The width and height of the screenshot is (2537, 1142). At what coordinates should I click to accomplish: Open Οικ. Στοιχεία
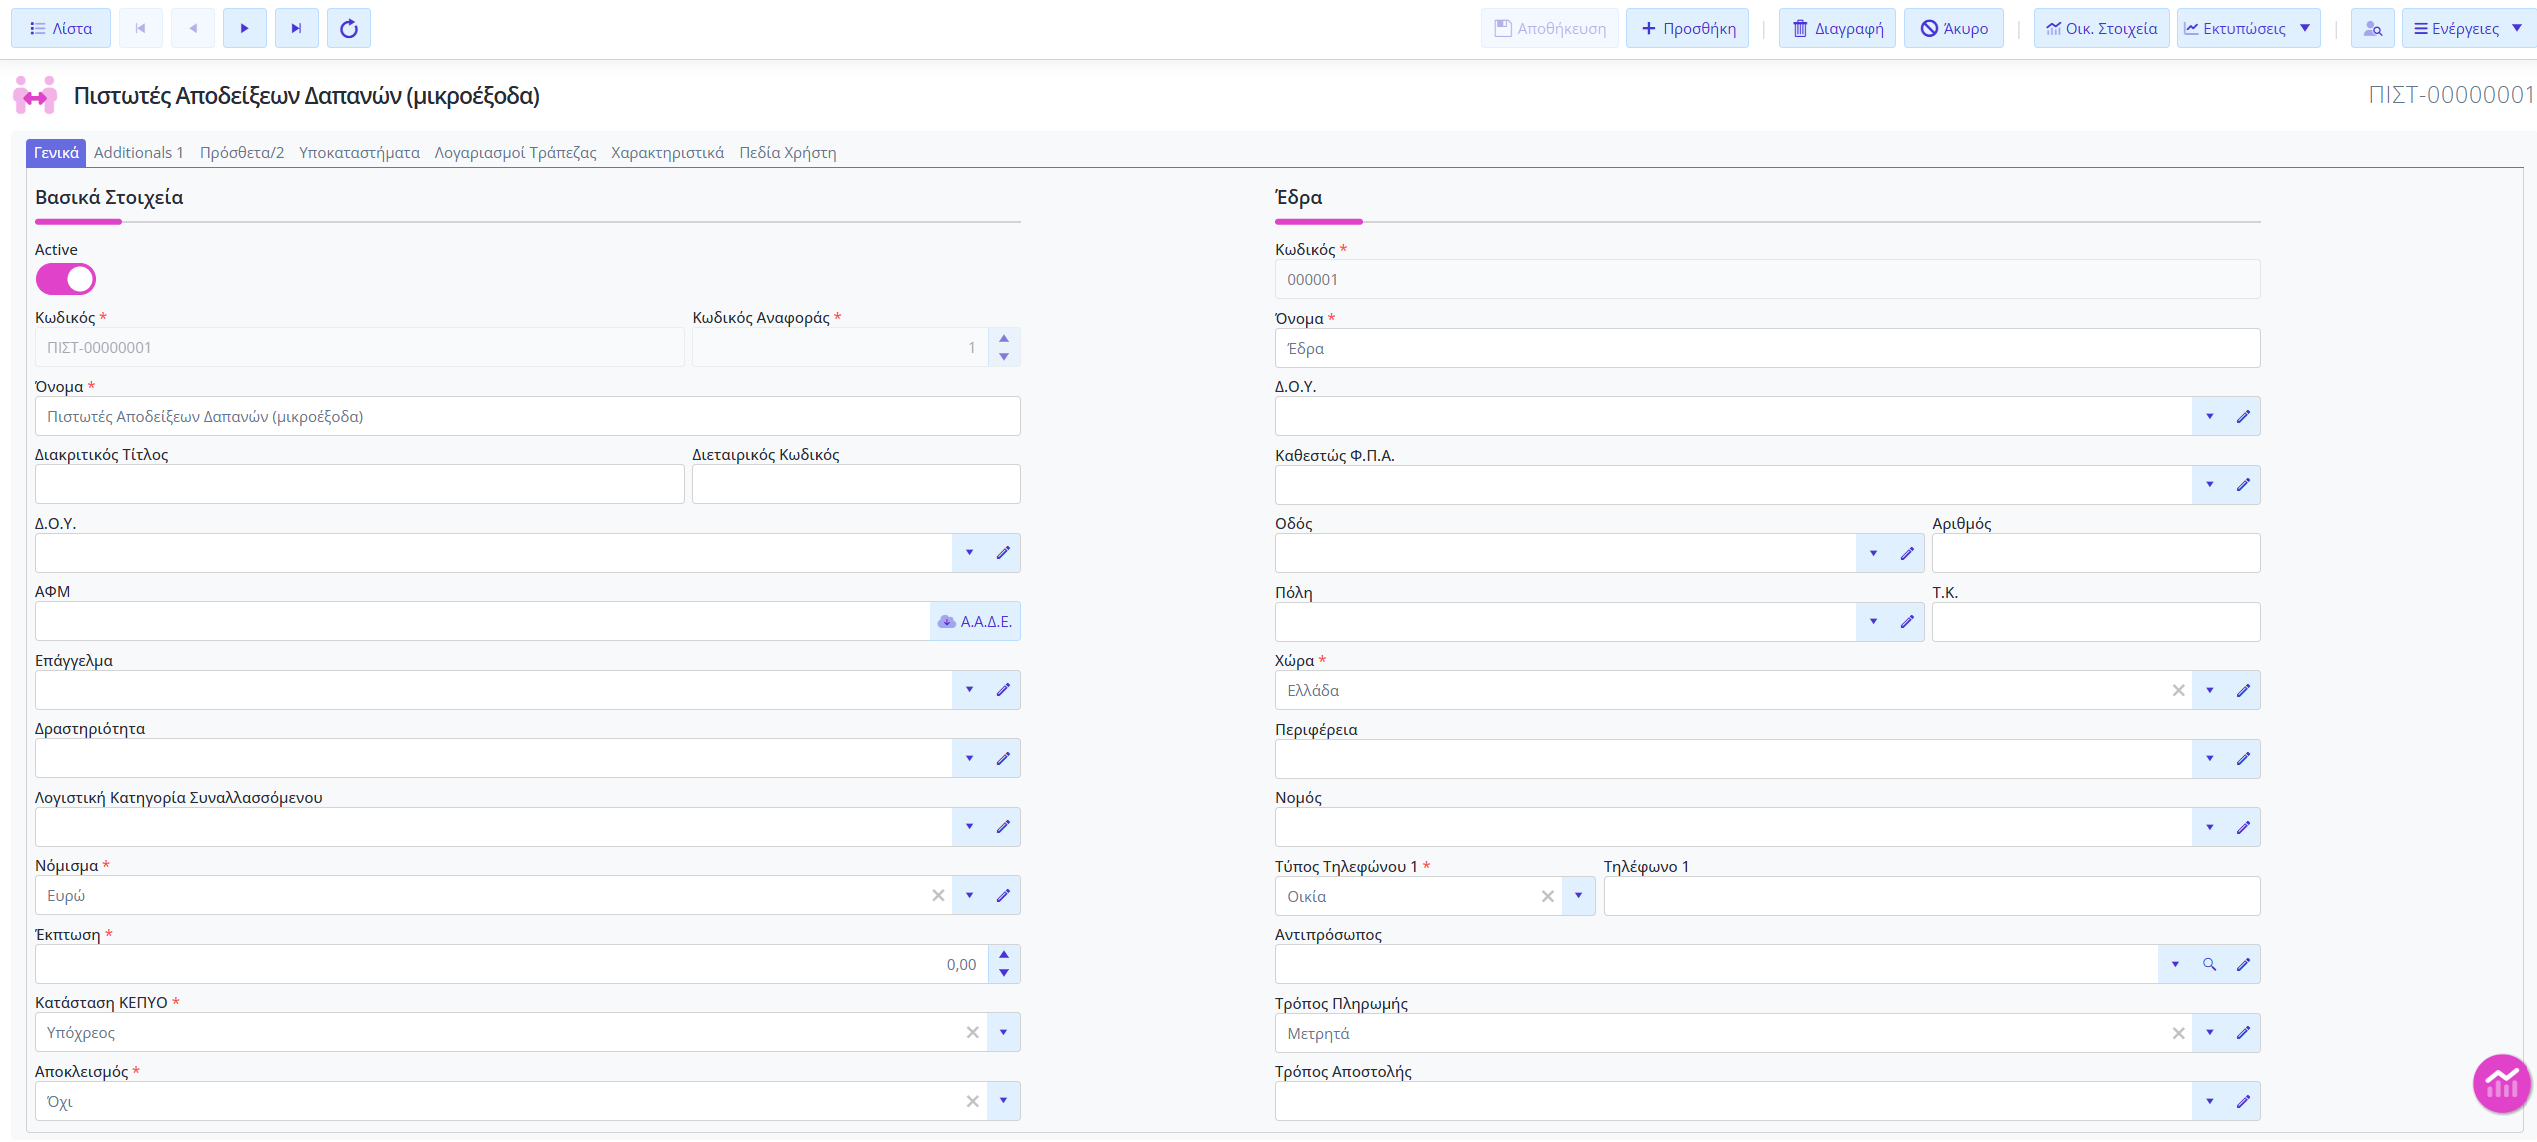point(2101,28)
